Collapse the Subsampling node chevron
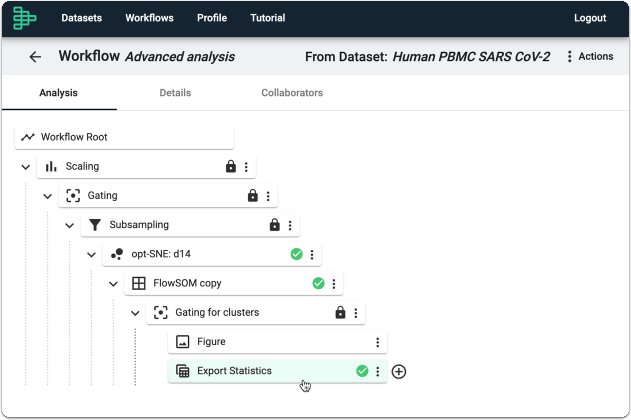Screen dimensions: 631x420 point(70,225)
